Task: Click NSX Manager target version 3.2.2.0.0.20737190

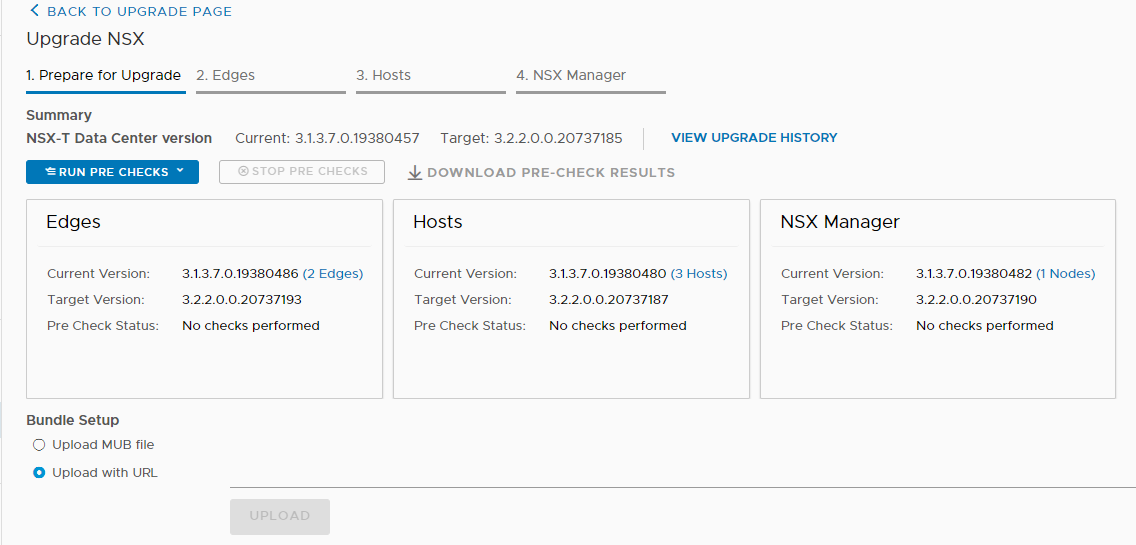Action: click(977, 300)
